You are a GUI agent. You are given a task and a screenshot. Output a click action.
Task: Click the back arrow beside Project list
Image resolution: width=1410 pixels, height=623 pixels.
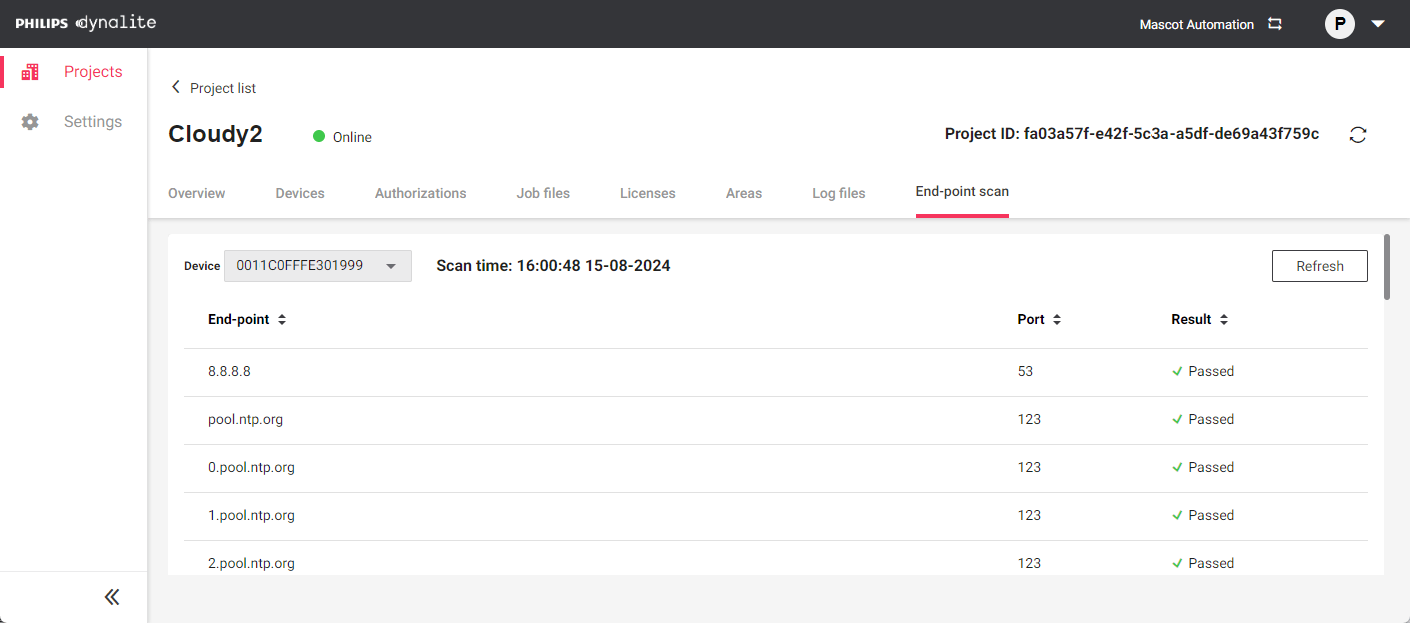click(x=176, y=88)
